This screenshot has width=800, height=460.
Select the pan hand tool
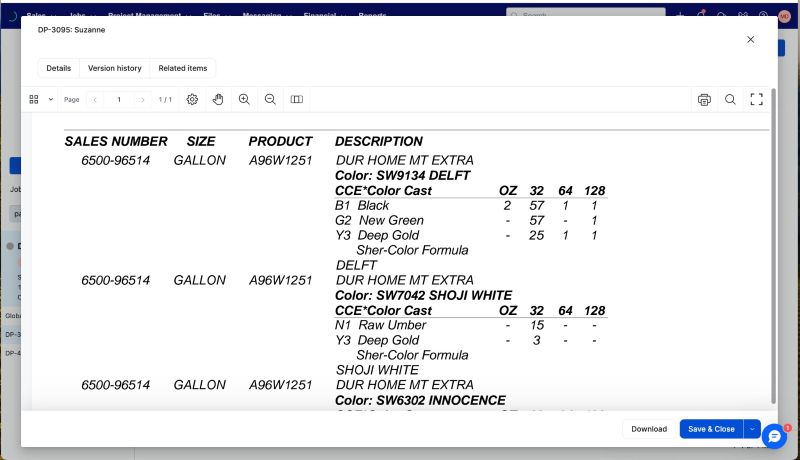click(x=218, y=99)
